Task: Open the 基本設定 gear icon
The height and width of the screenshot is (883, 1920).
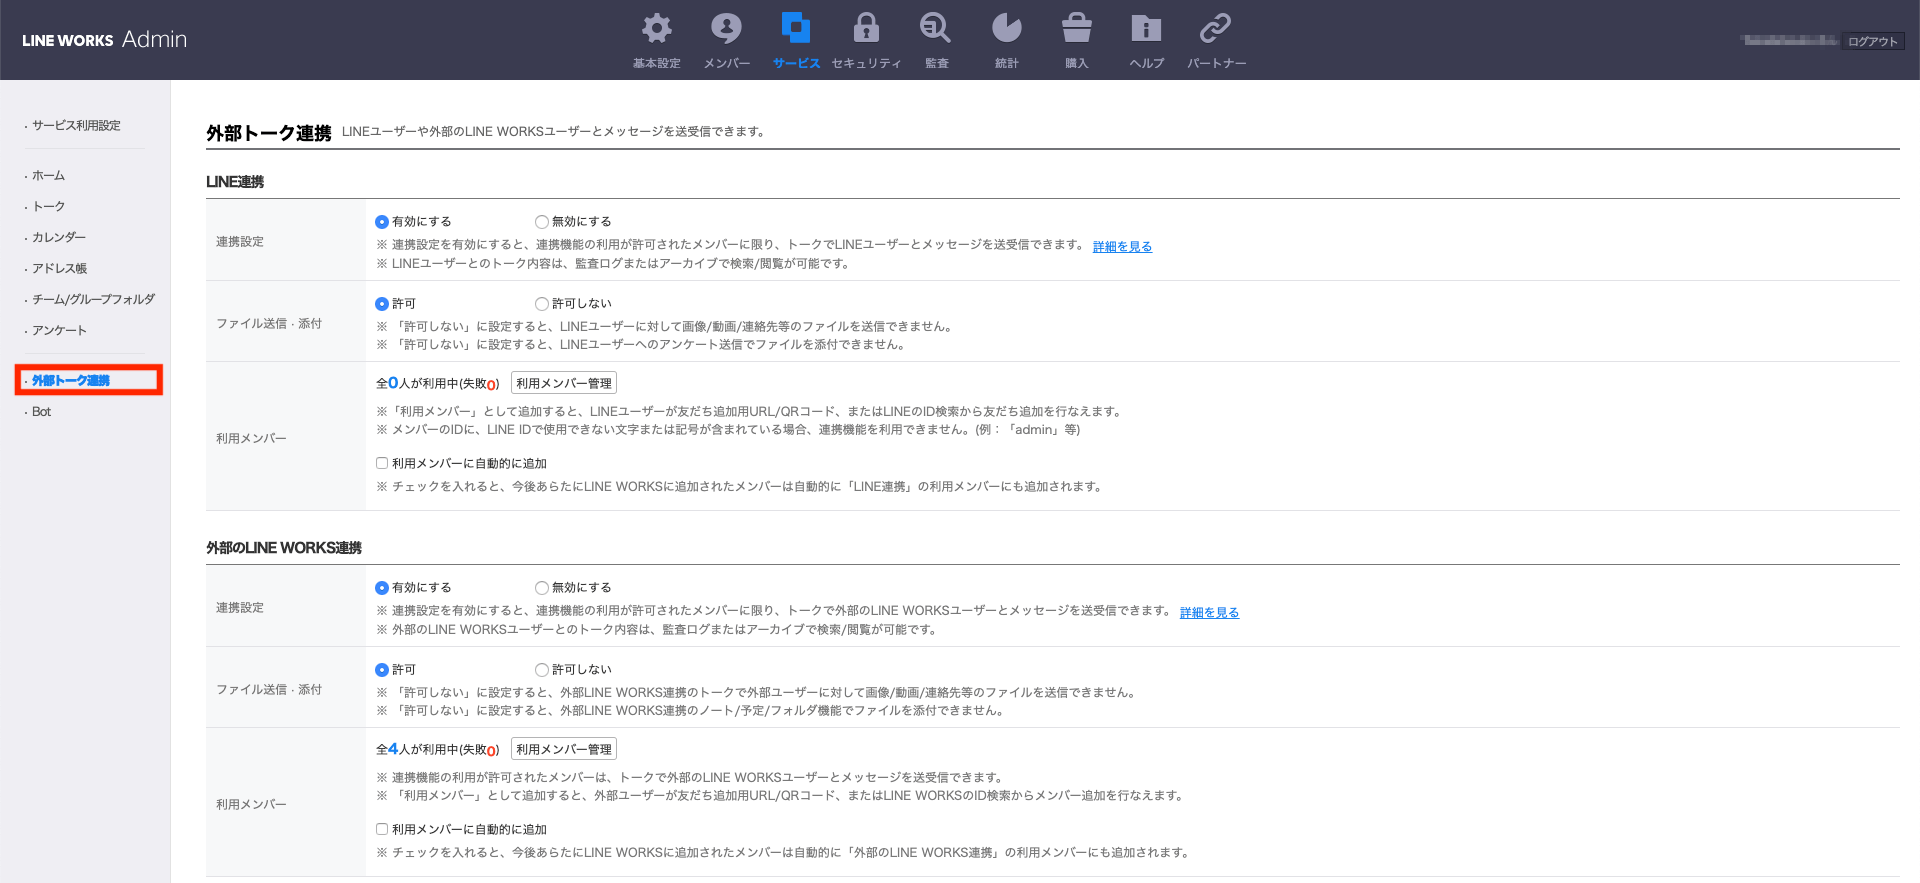Action: [656, 29]
